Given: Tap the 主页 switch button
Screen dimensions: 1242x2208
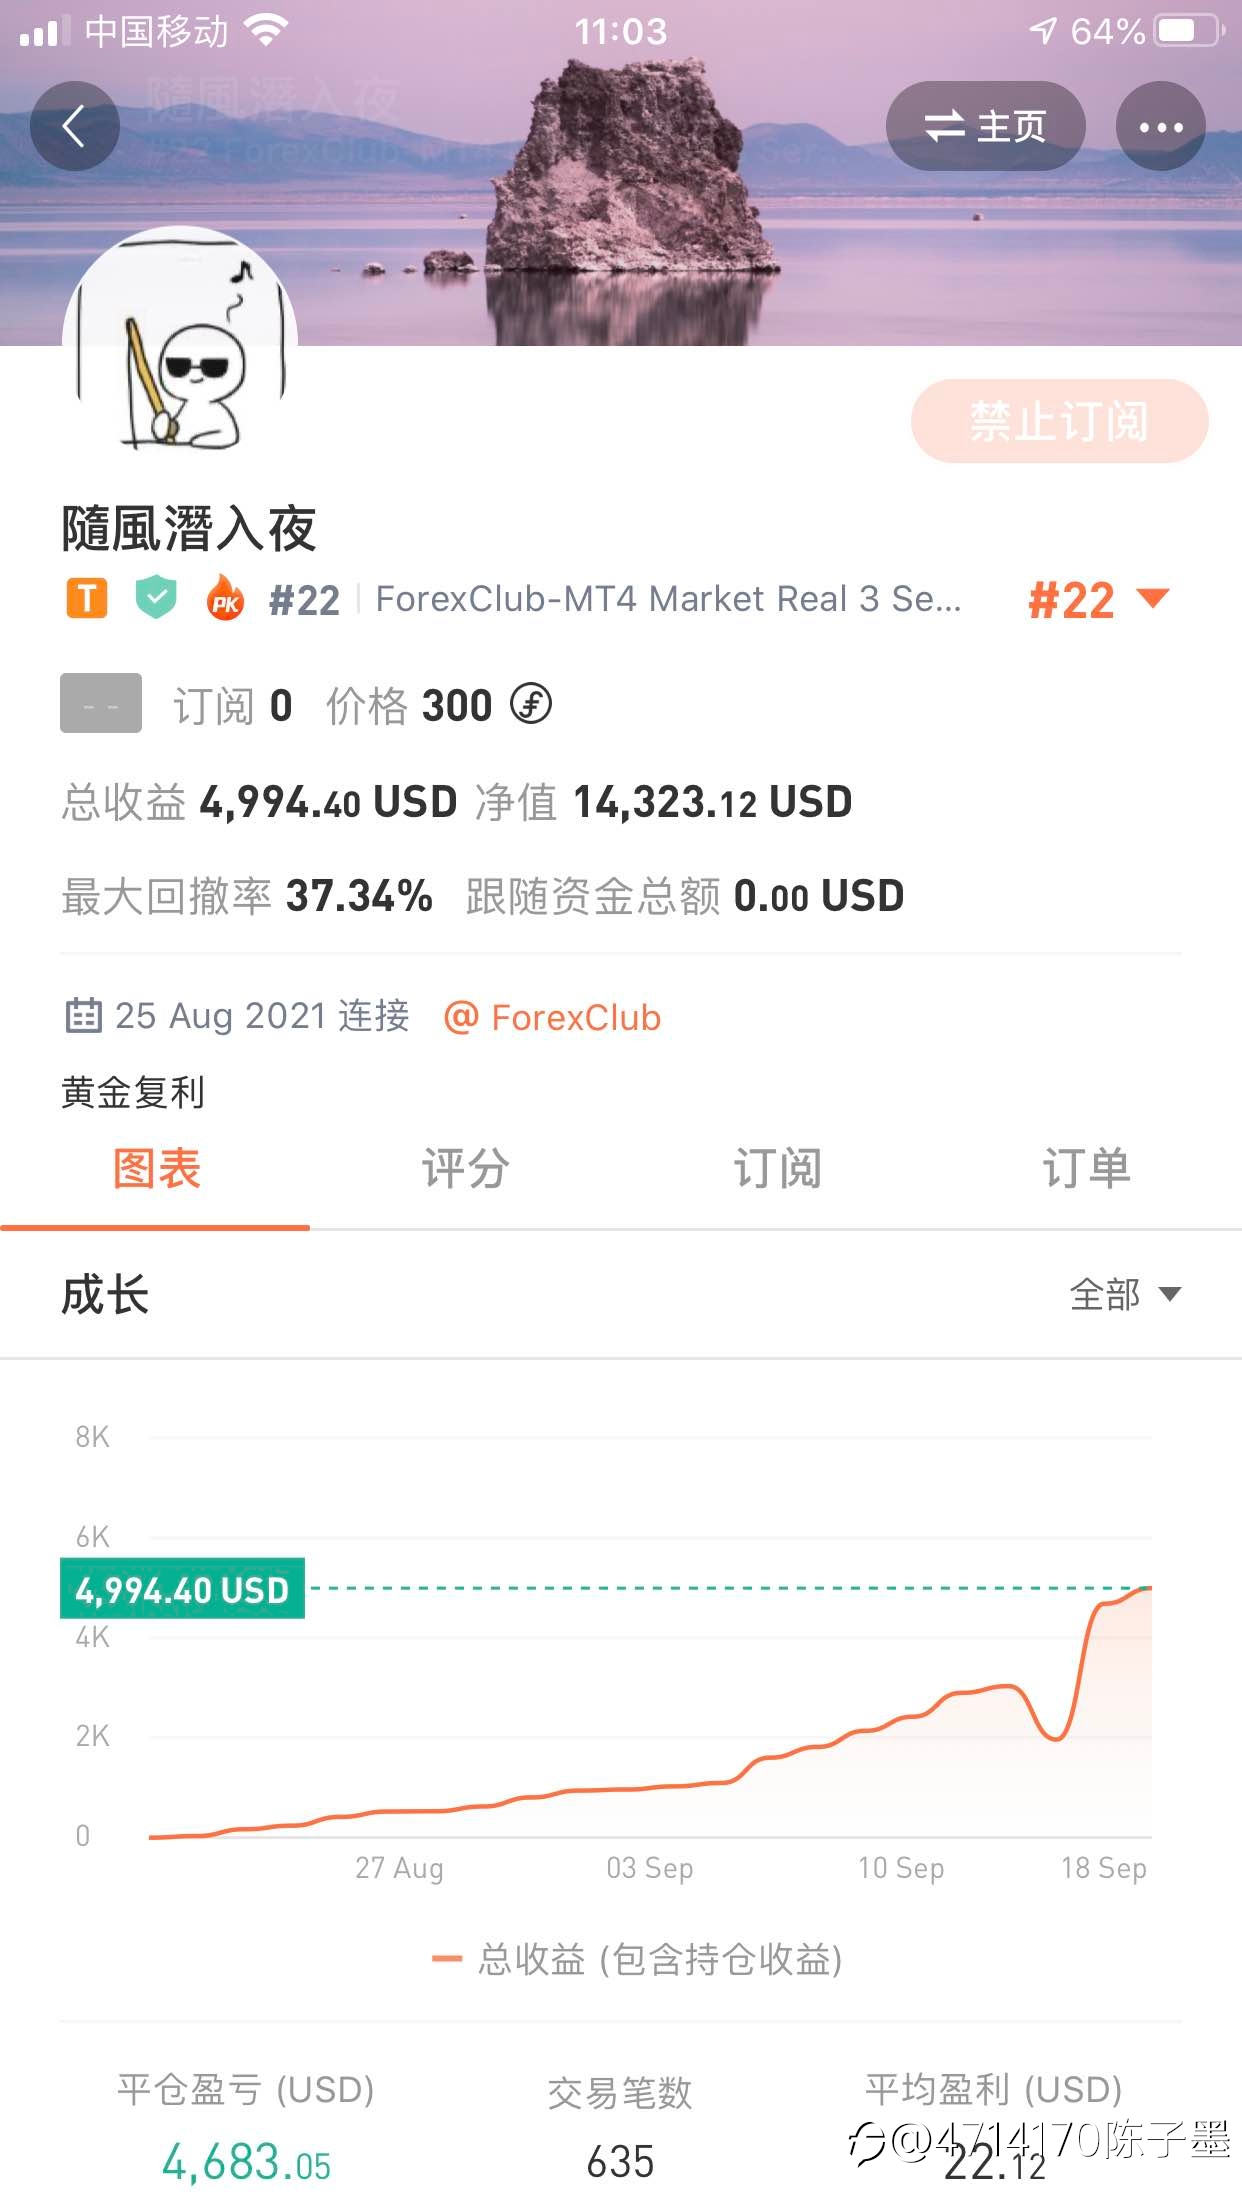Looking at the screenshot, I should tap(985, 126).
